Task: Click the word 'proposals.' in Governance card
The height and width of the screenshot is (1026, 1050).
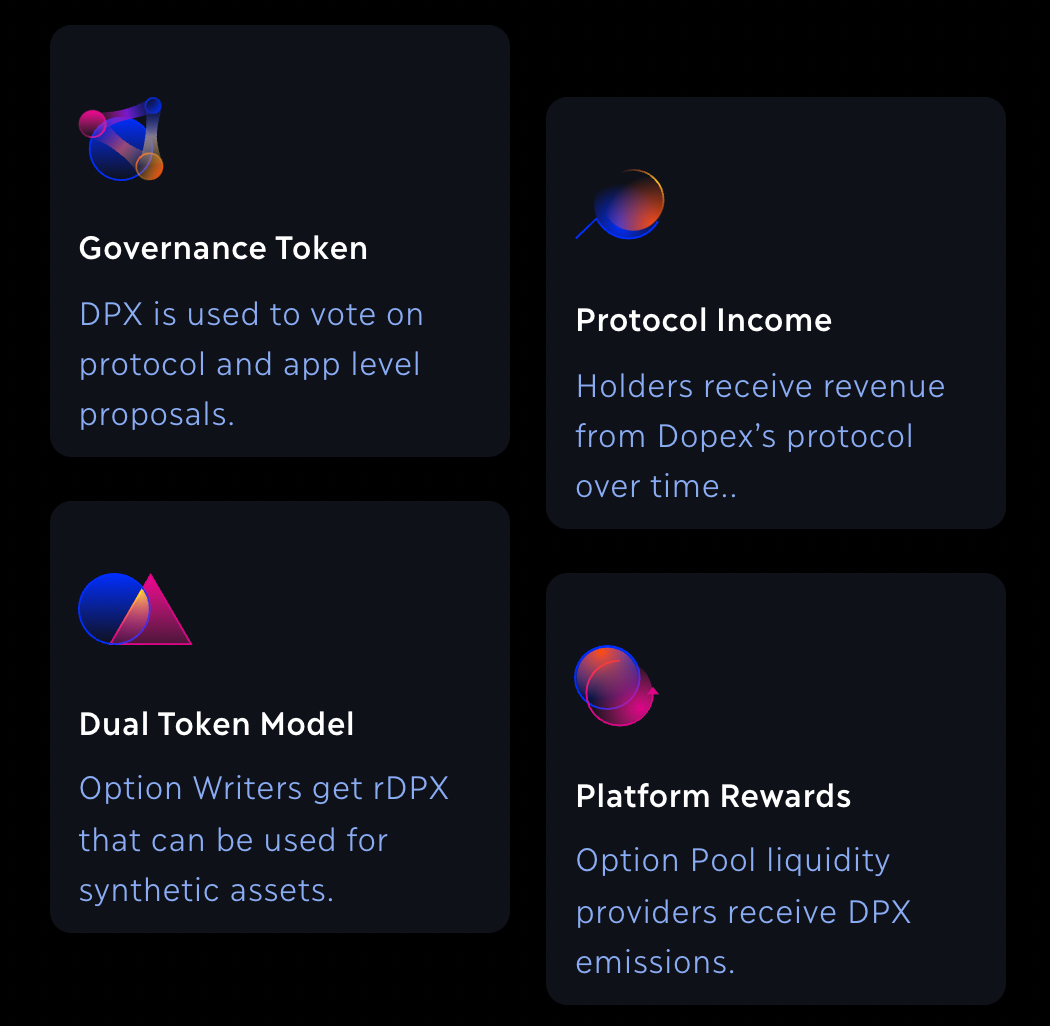Action: point(157,414)
